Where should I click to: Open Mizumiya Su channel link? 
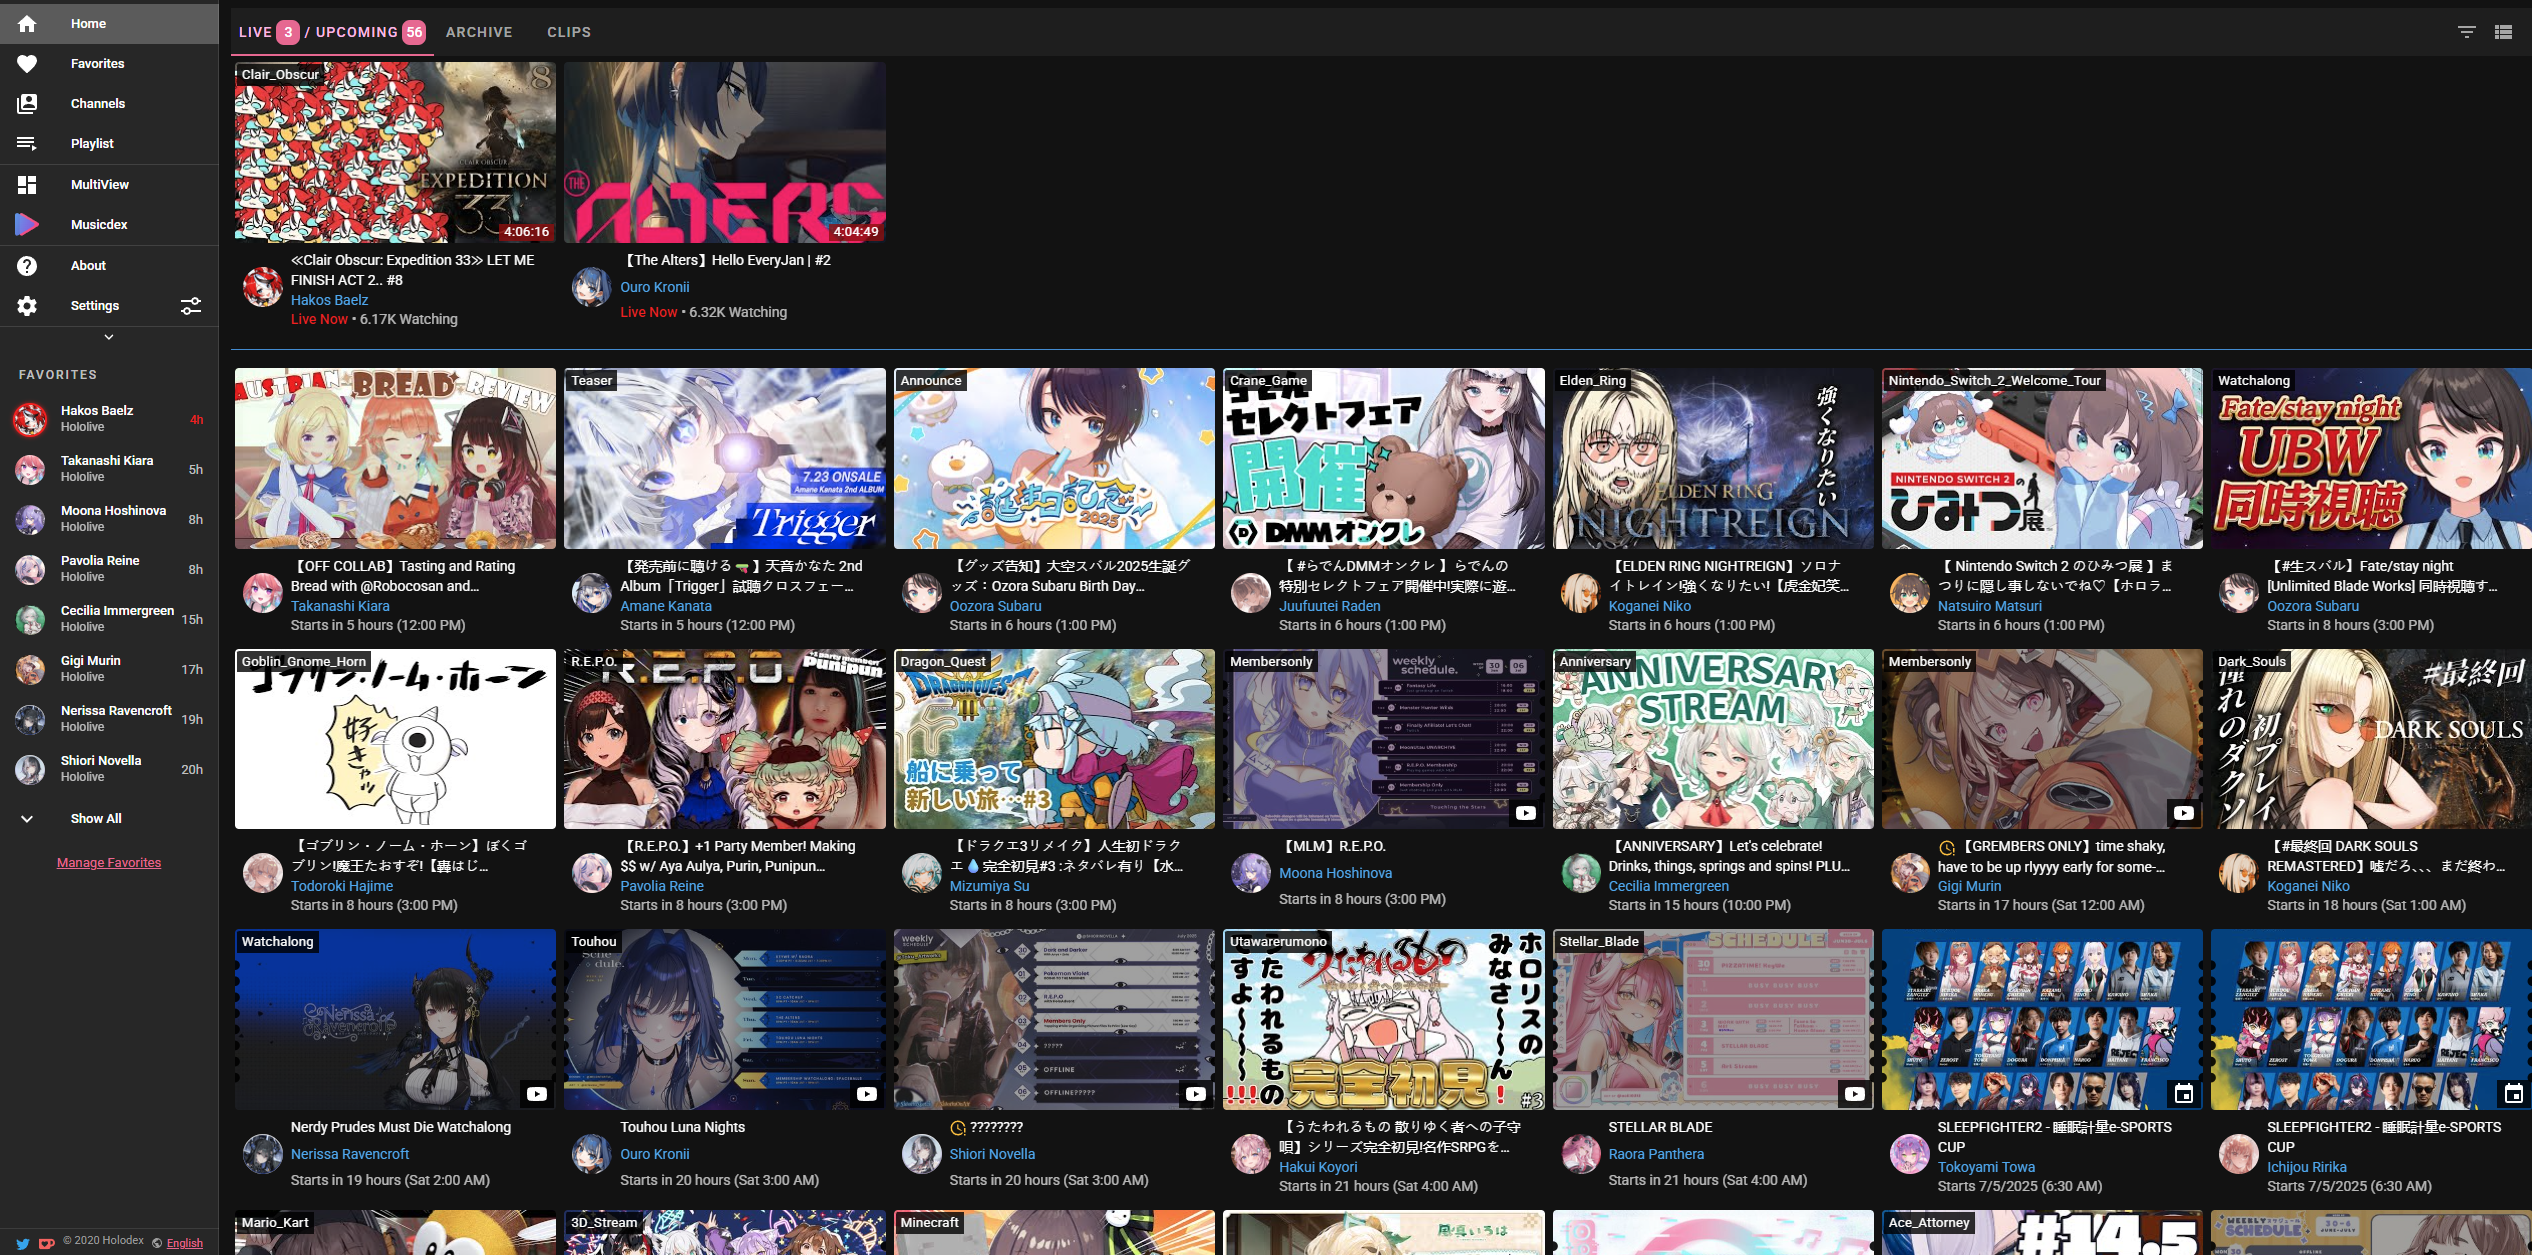click(989, 886)
